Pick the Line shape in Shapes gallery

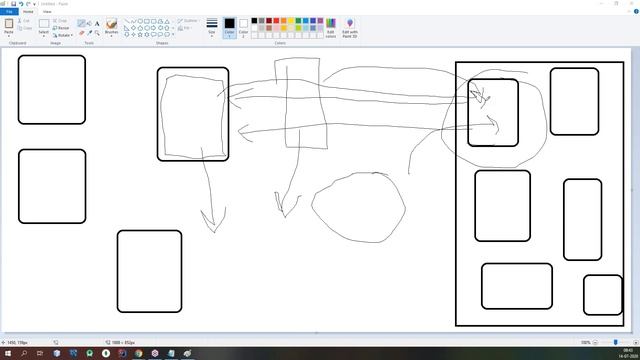[x=127, y=21]
